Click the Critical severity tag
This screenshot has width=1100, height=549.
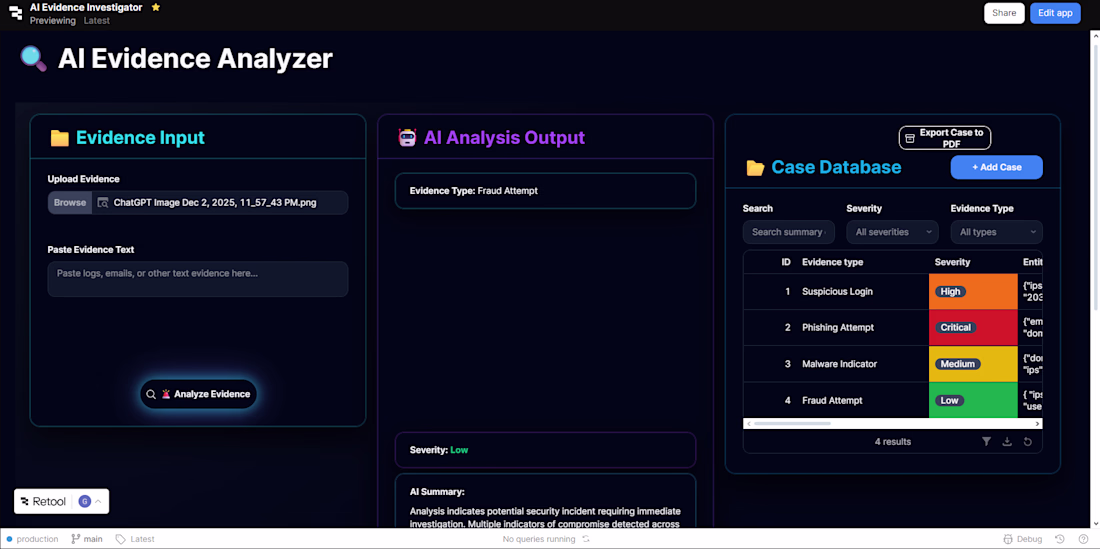click(955, 327)
